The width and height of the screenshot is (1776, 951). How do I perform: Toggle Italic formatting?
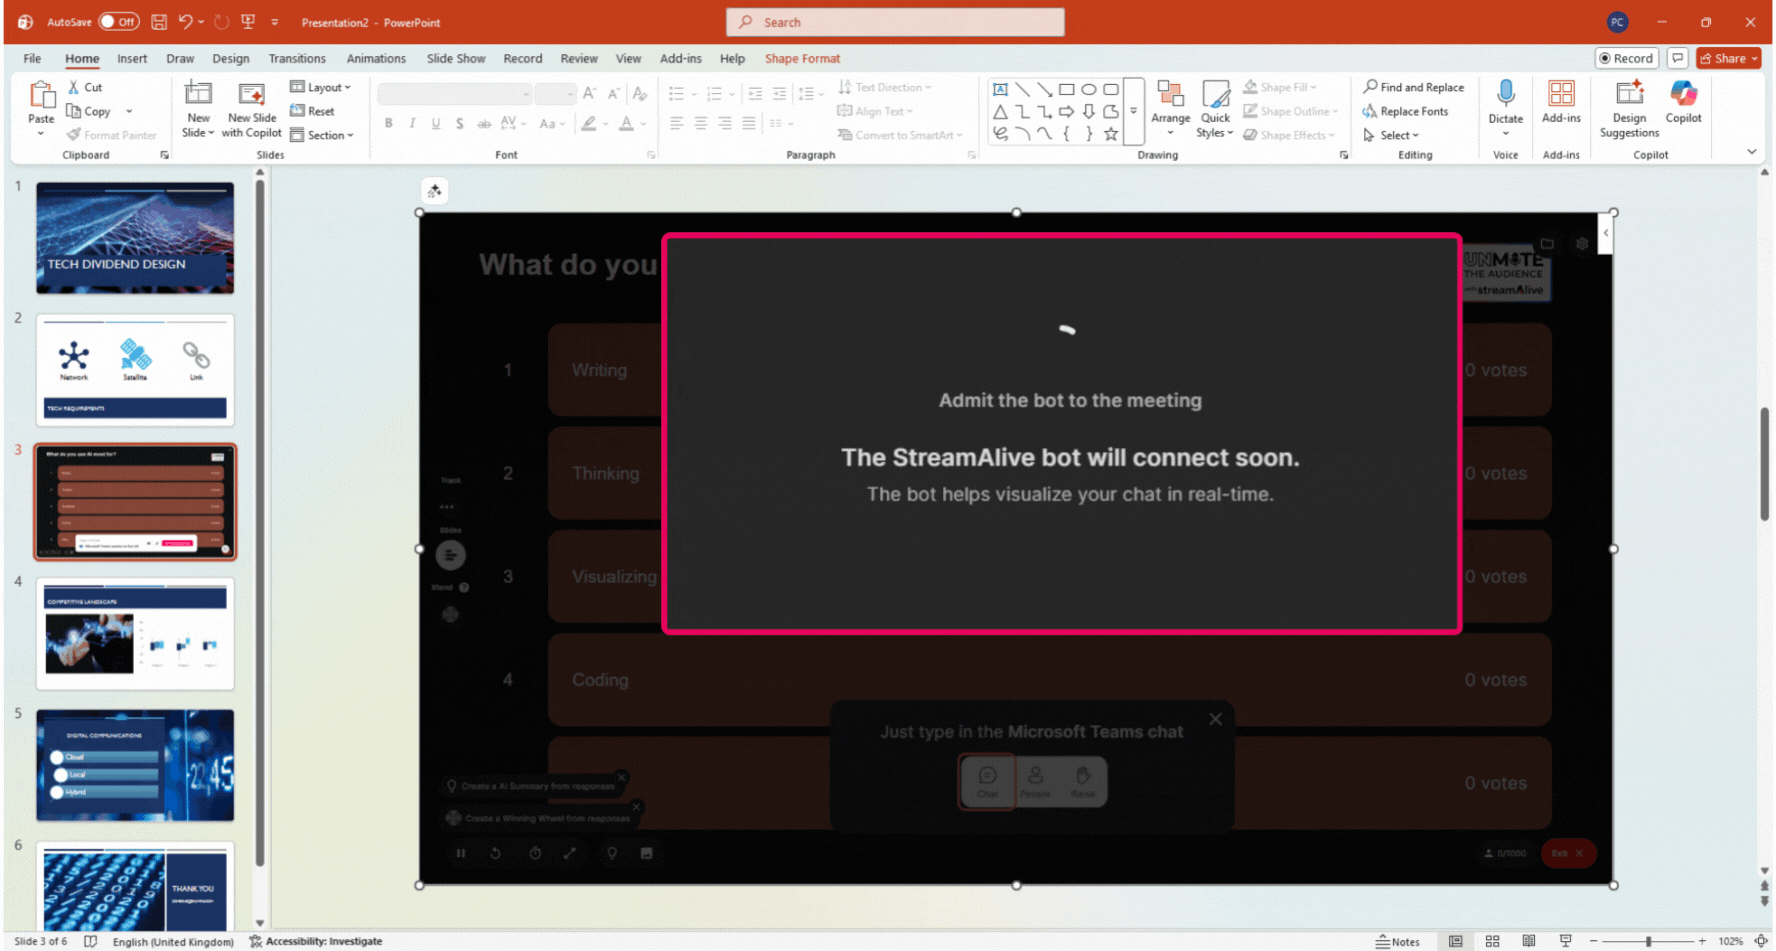tap(412, 123)
